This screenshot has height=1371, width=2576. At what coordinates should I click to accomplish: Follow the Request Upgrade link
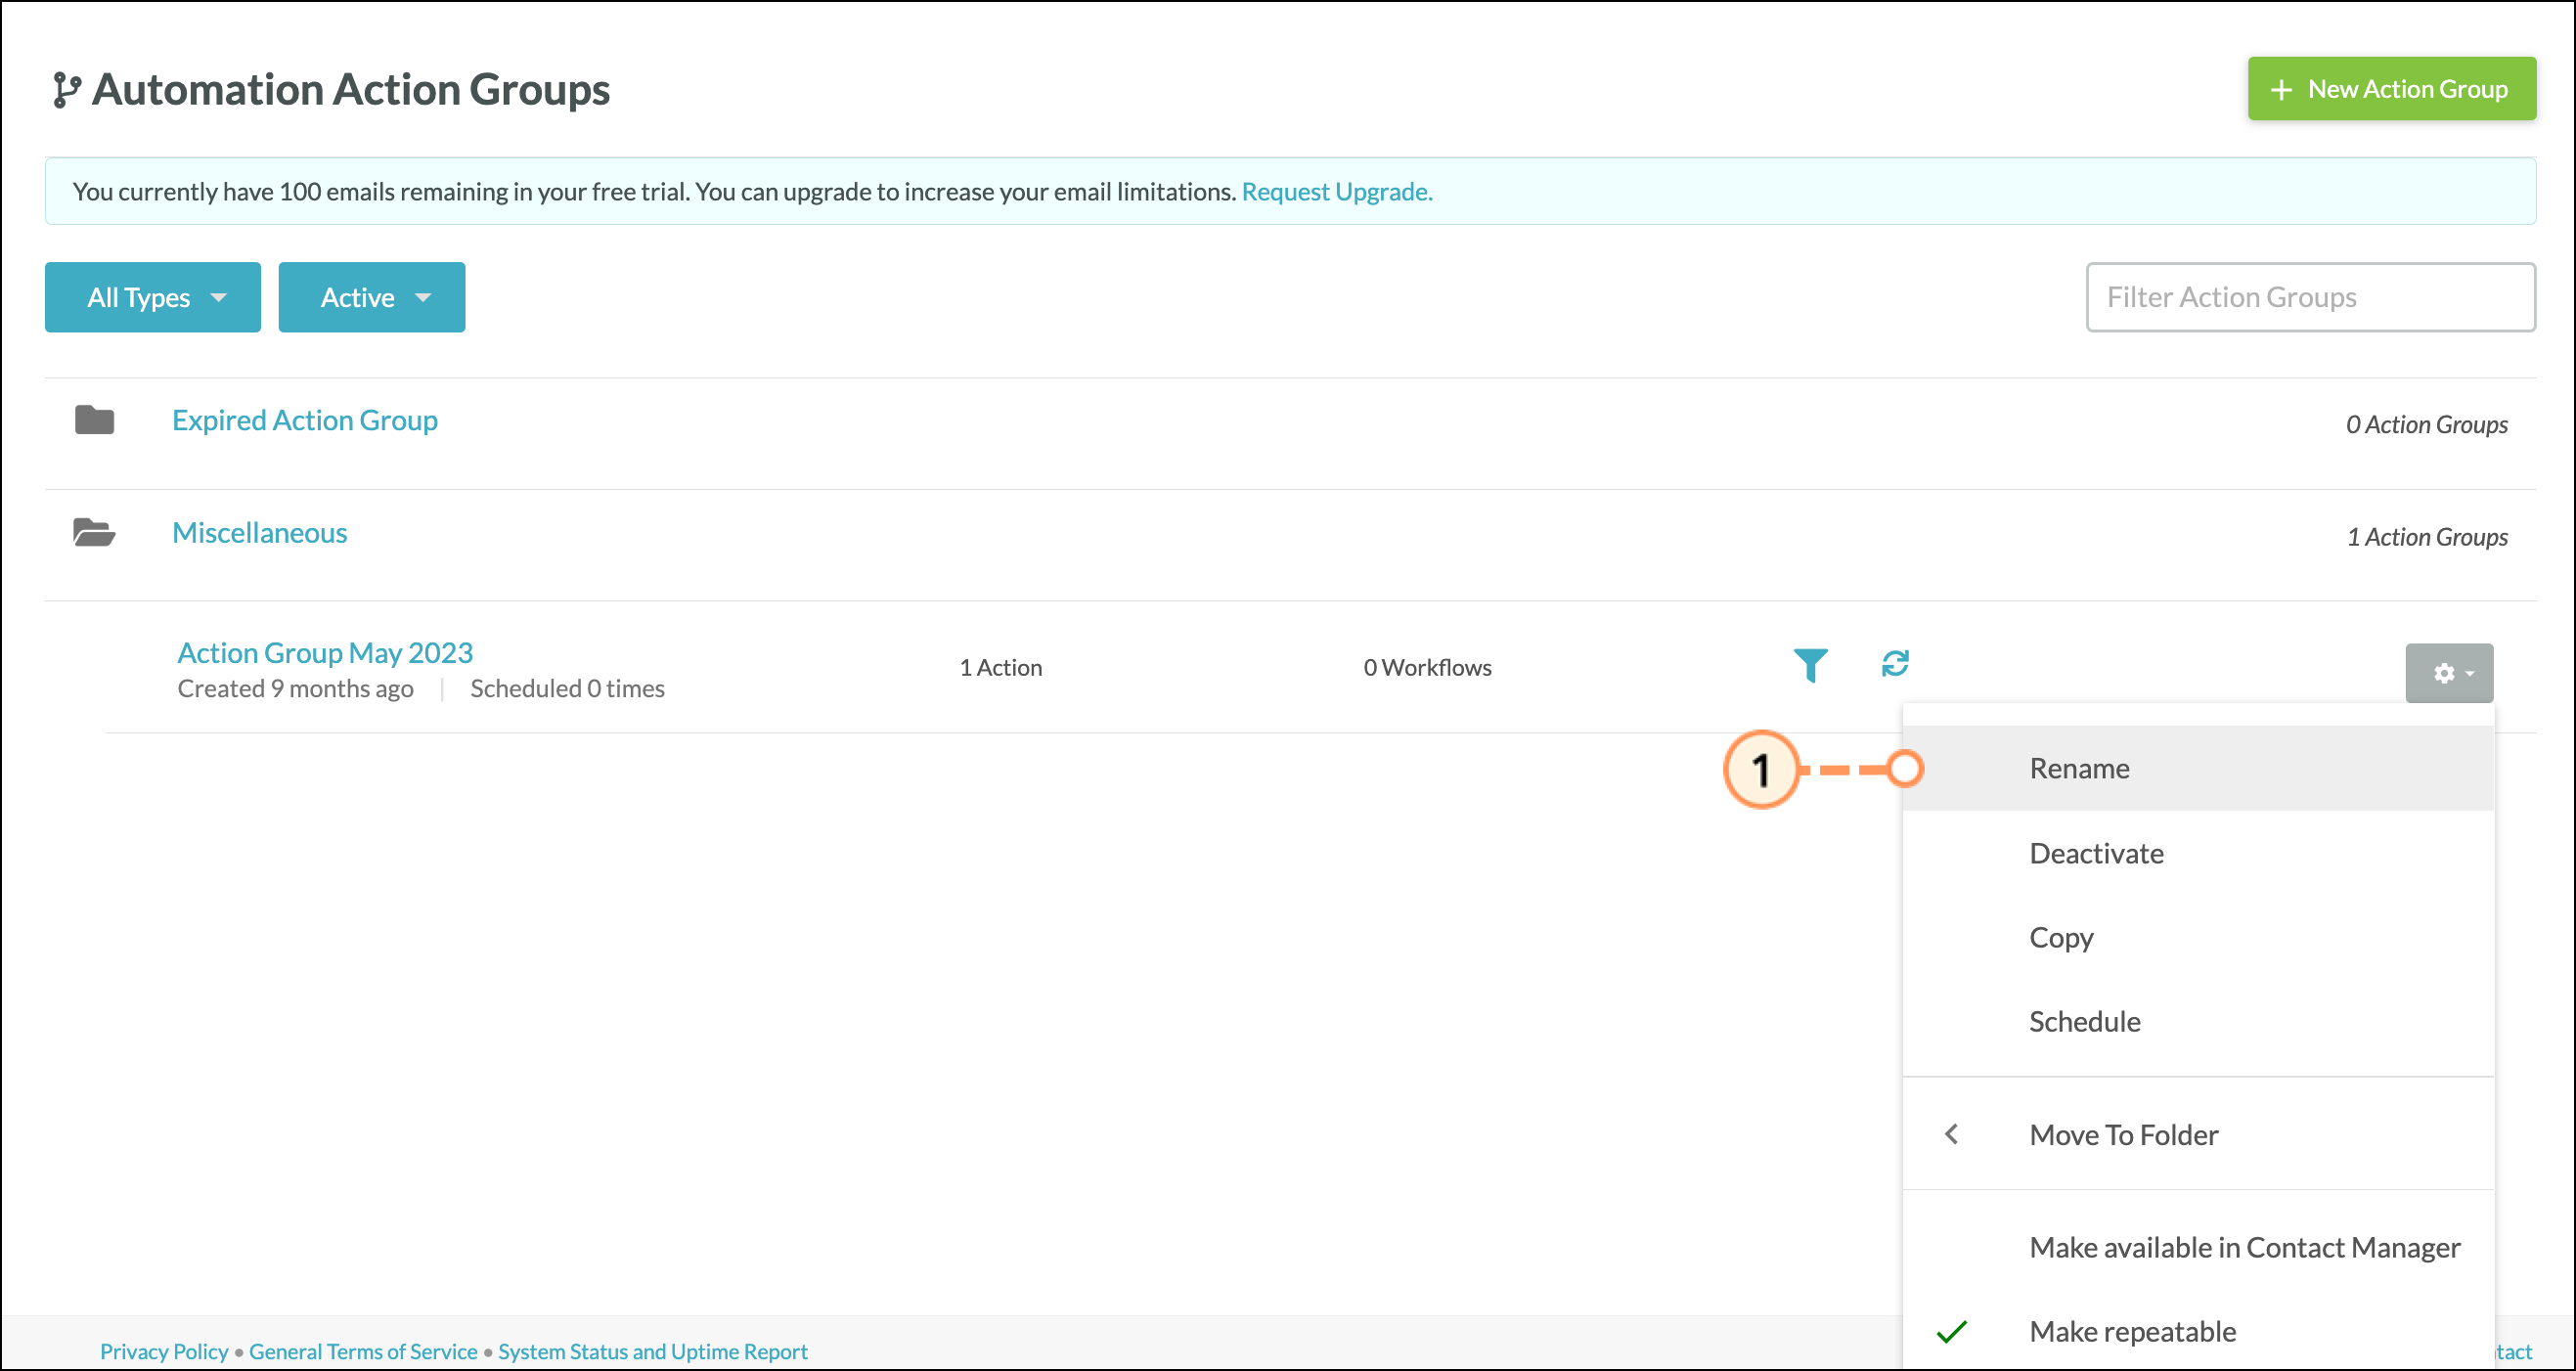pyautogui.click(x=1337, y=191)
